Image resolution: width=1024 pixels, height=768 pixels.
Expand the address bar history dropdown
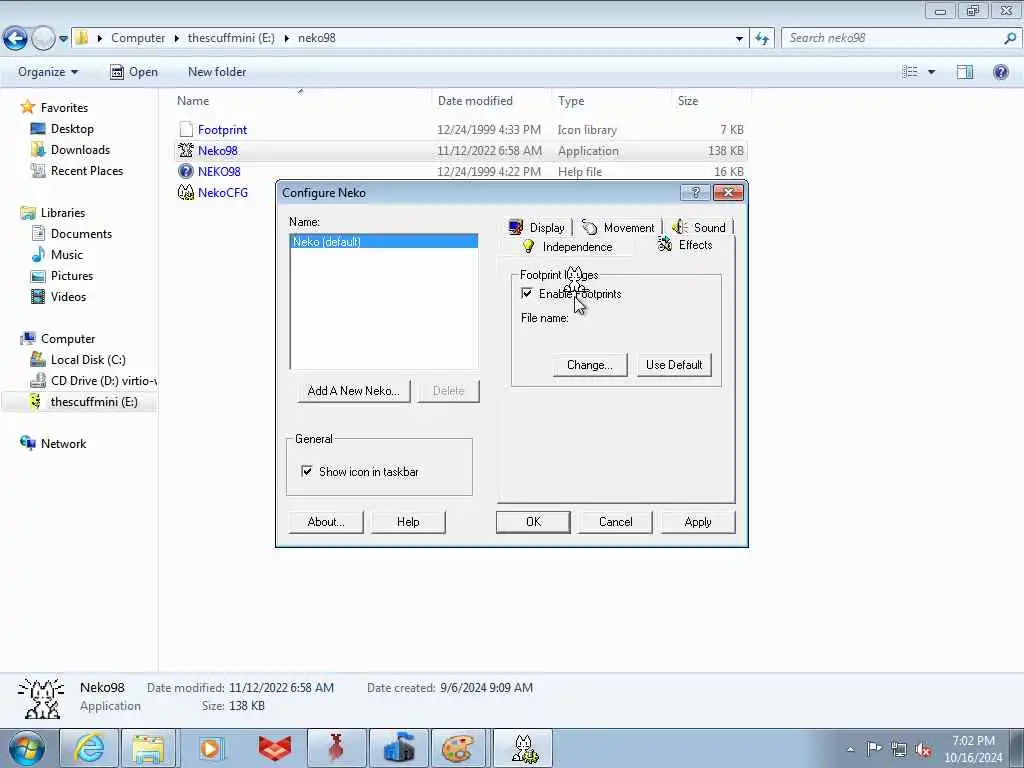[x=739, y=39]
